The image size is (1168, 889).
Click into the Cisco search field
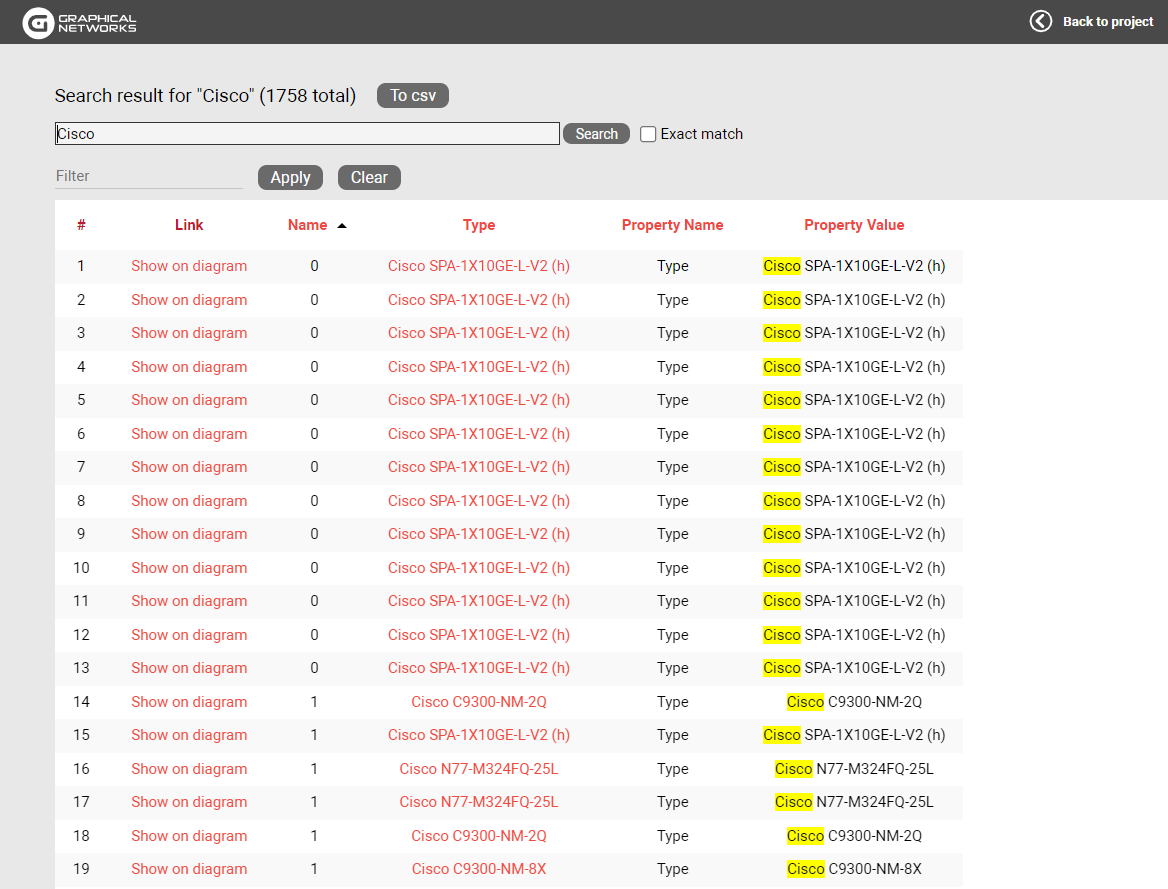306,134
